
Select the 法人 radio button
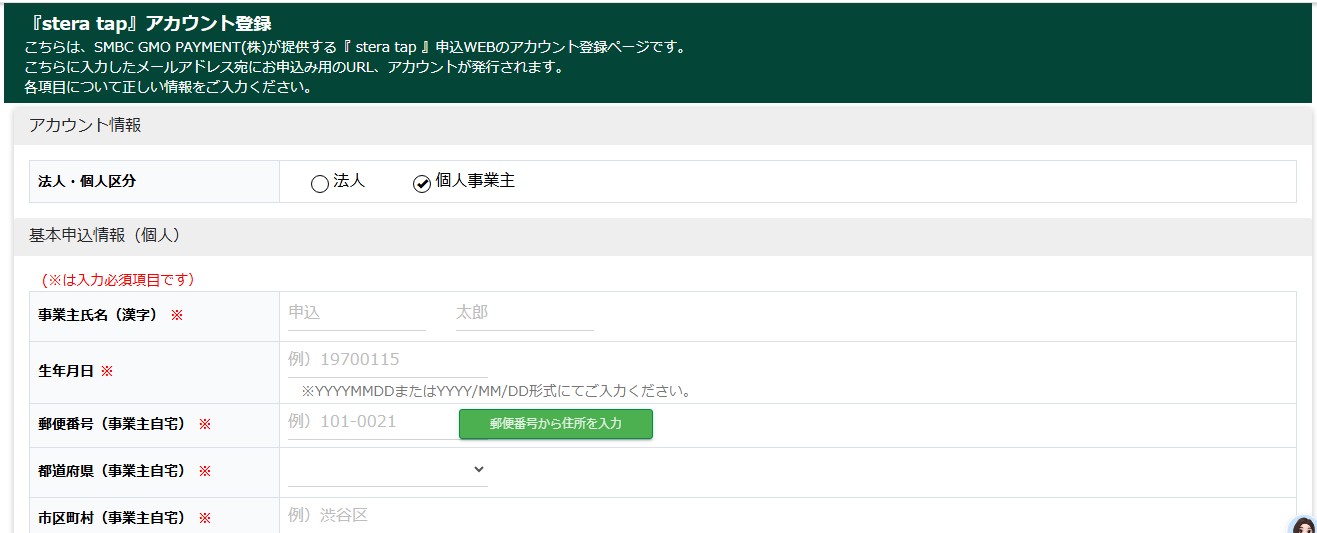click(320, 184)
